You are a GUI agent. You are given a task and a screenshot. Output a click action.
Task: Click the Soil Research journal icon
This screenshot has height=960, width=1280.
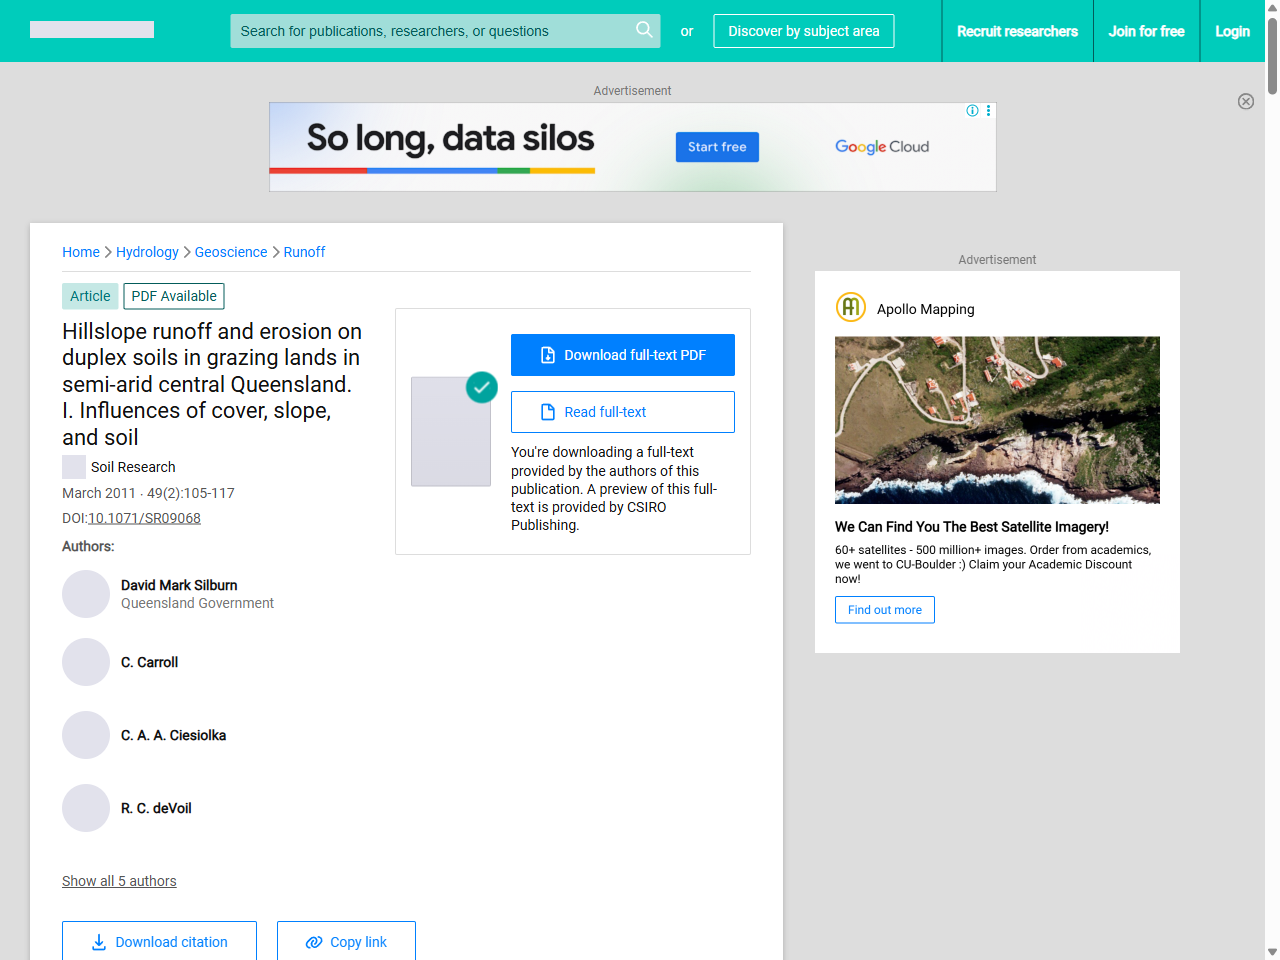pos(74,467)
